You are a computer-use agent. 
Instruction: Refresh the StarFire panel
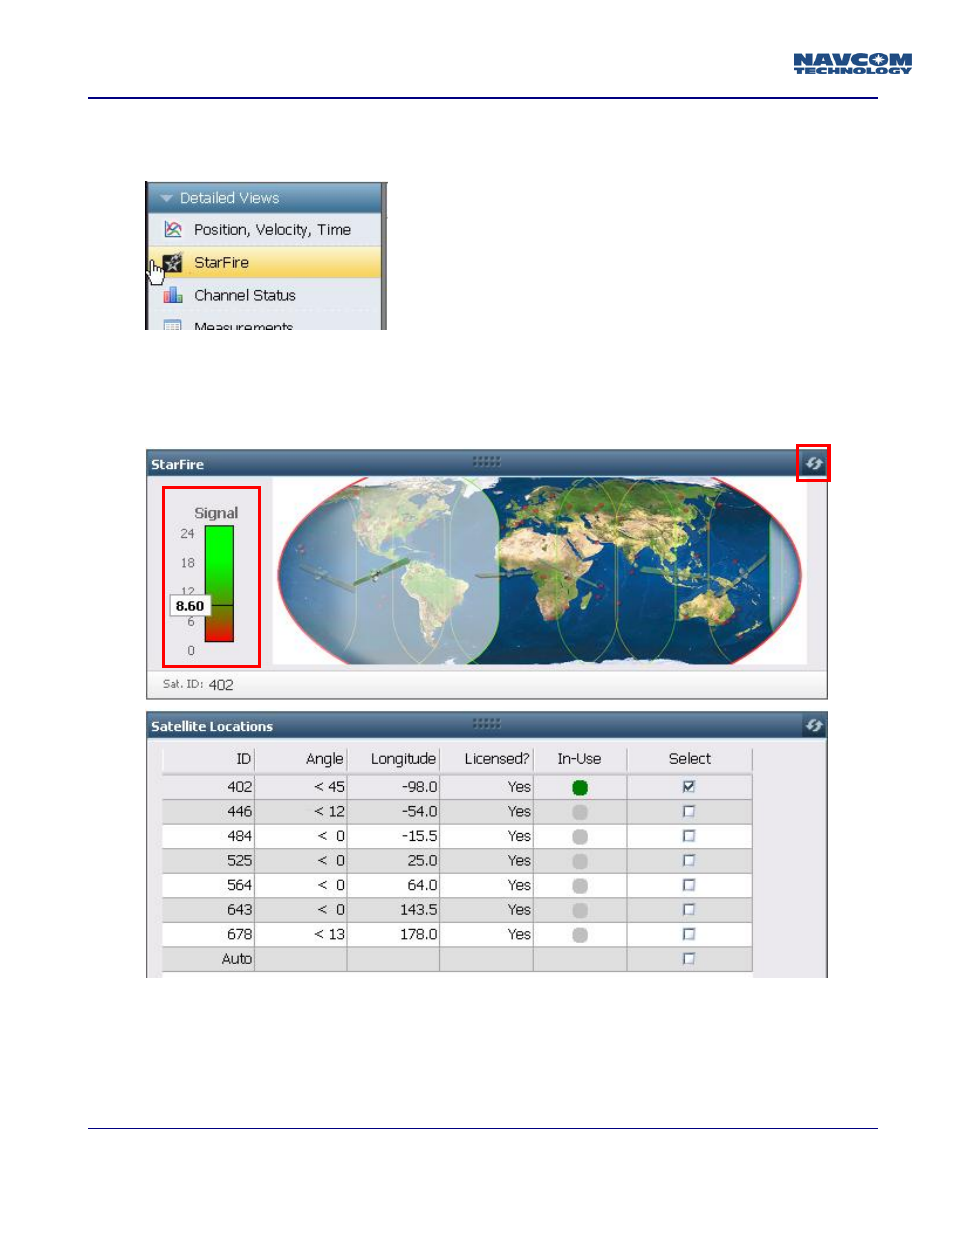click(x=814, y=464)
